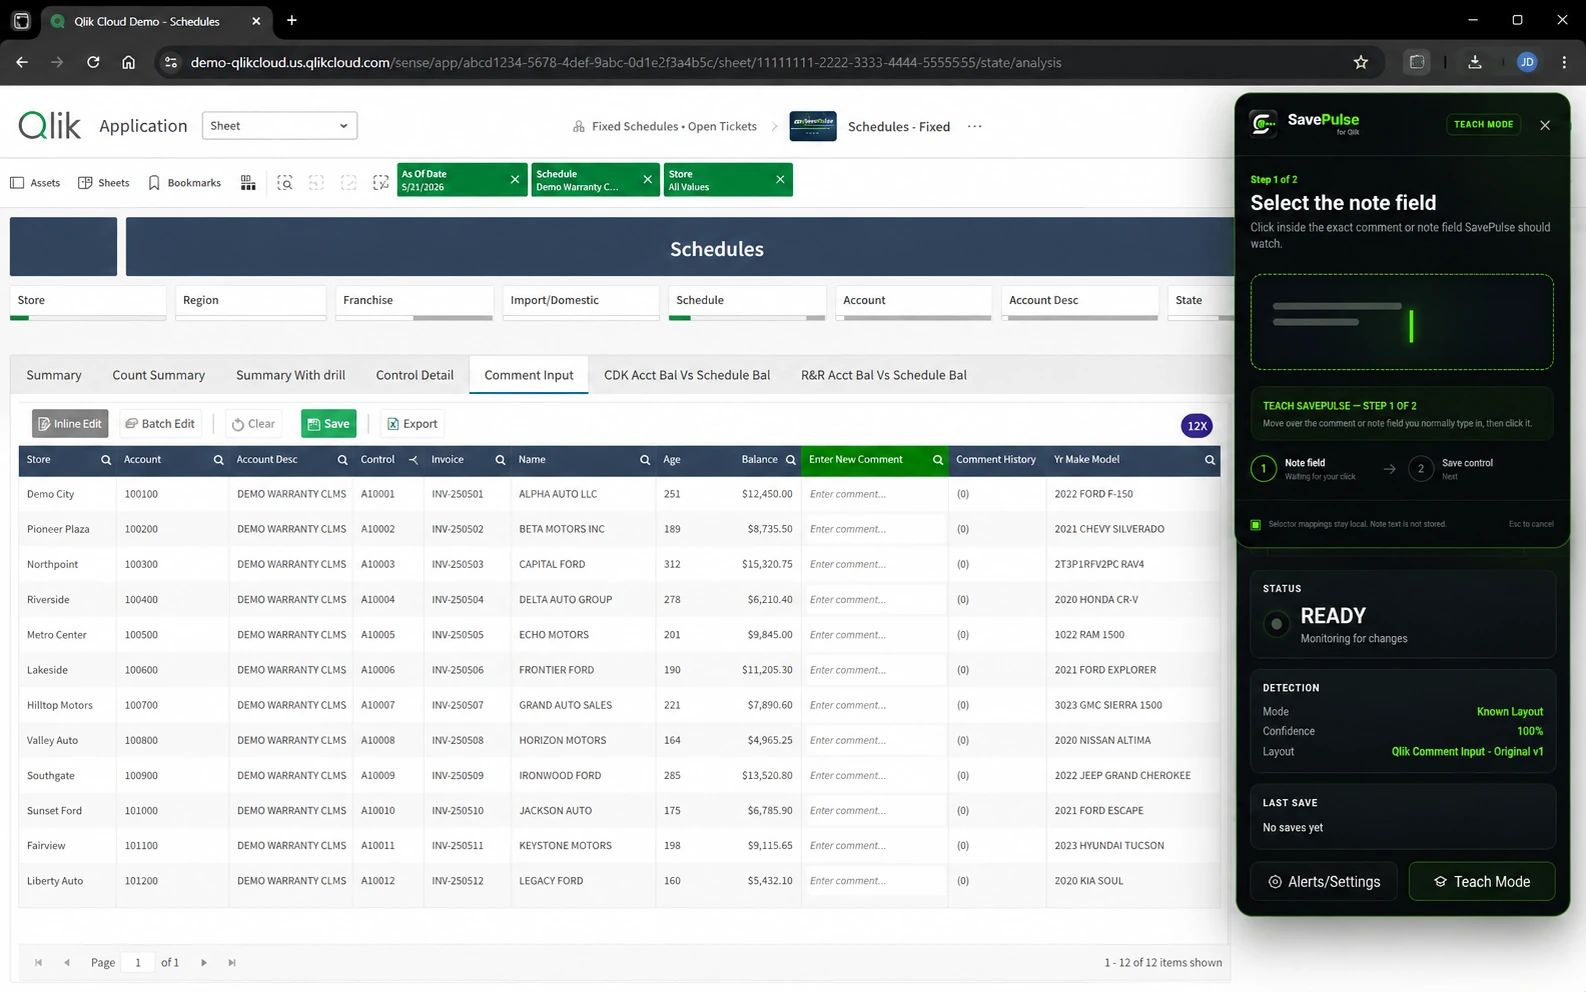
Task: Expand the Store filter pane
Action: (88, 302)
